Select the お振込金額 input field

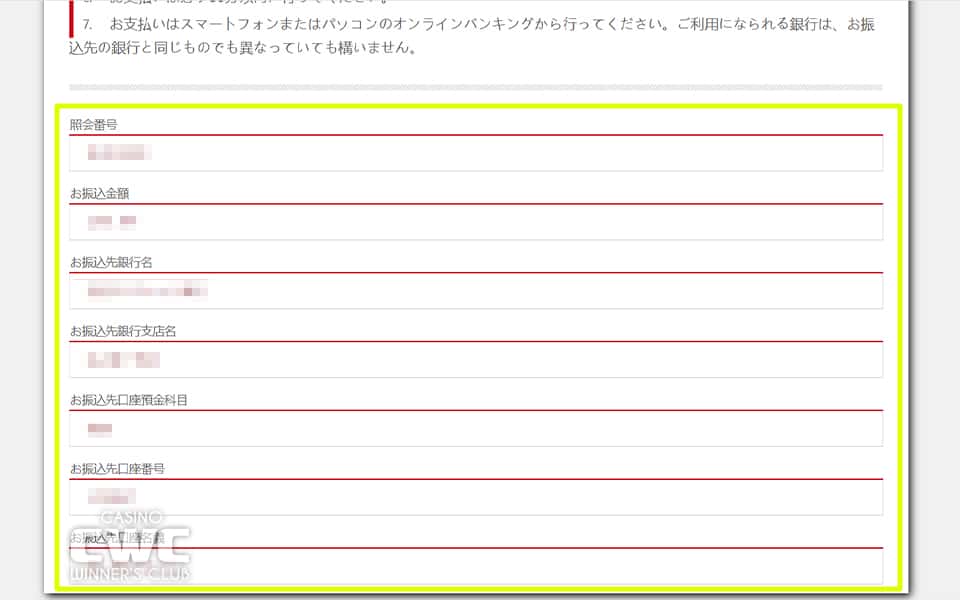475,222
